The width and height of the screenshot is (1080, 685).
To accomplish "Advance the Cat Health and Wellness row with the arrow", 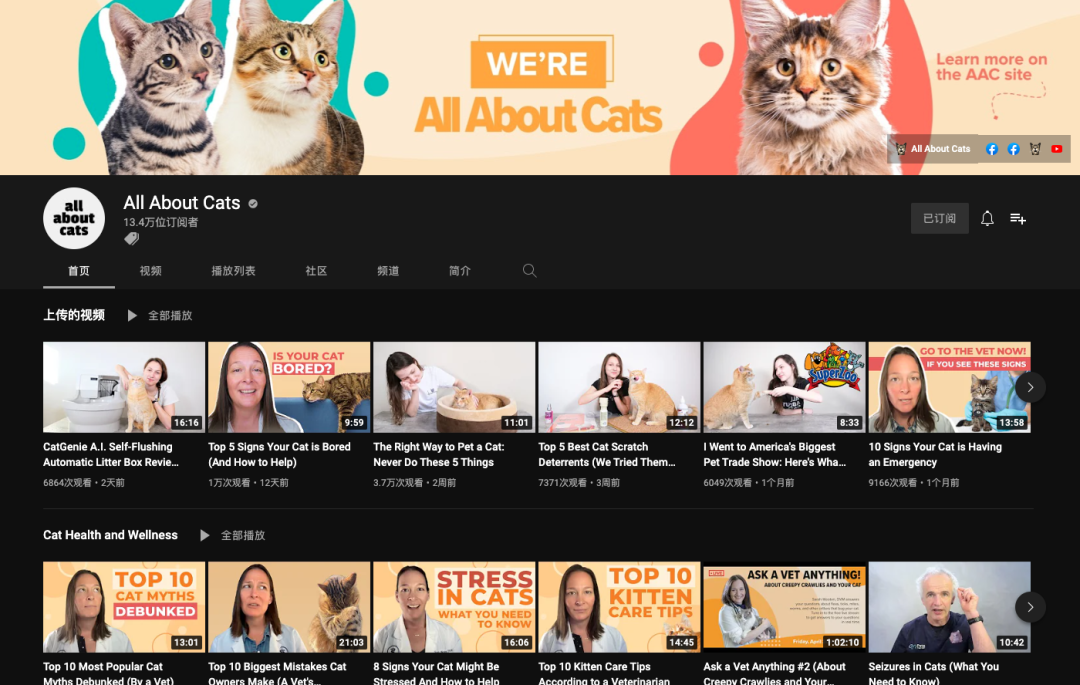I will [1030, 607].
